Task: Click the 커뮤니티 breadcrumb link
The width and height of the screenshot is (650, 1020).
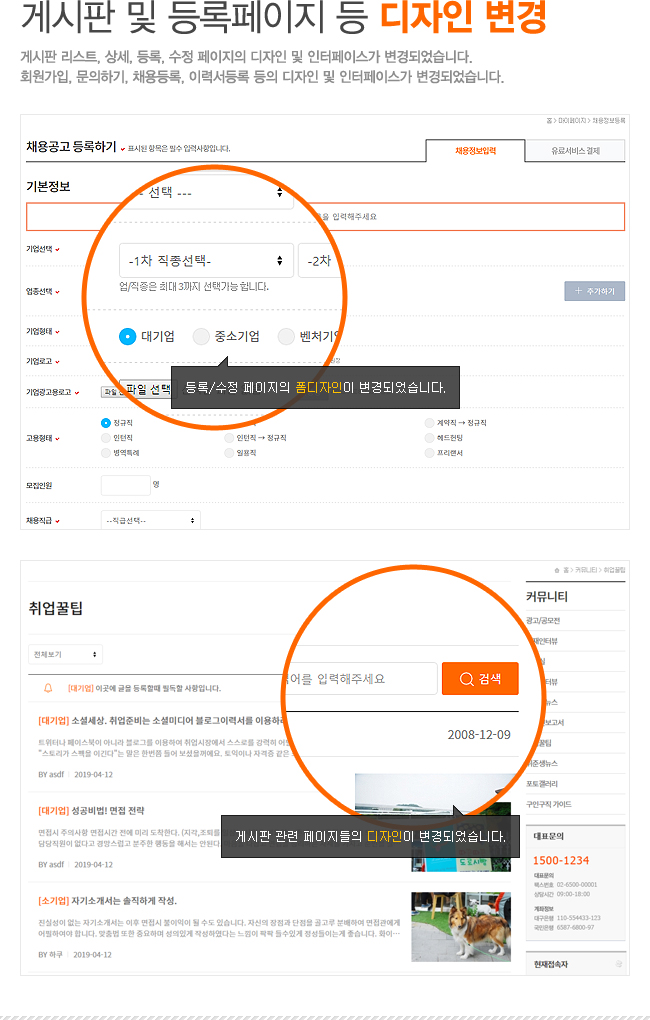Action: 587,570
